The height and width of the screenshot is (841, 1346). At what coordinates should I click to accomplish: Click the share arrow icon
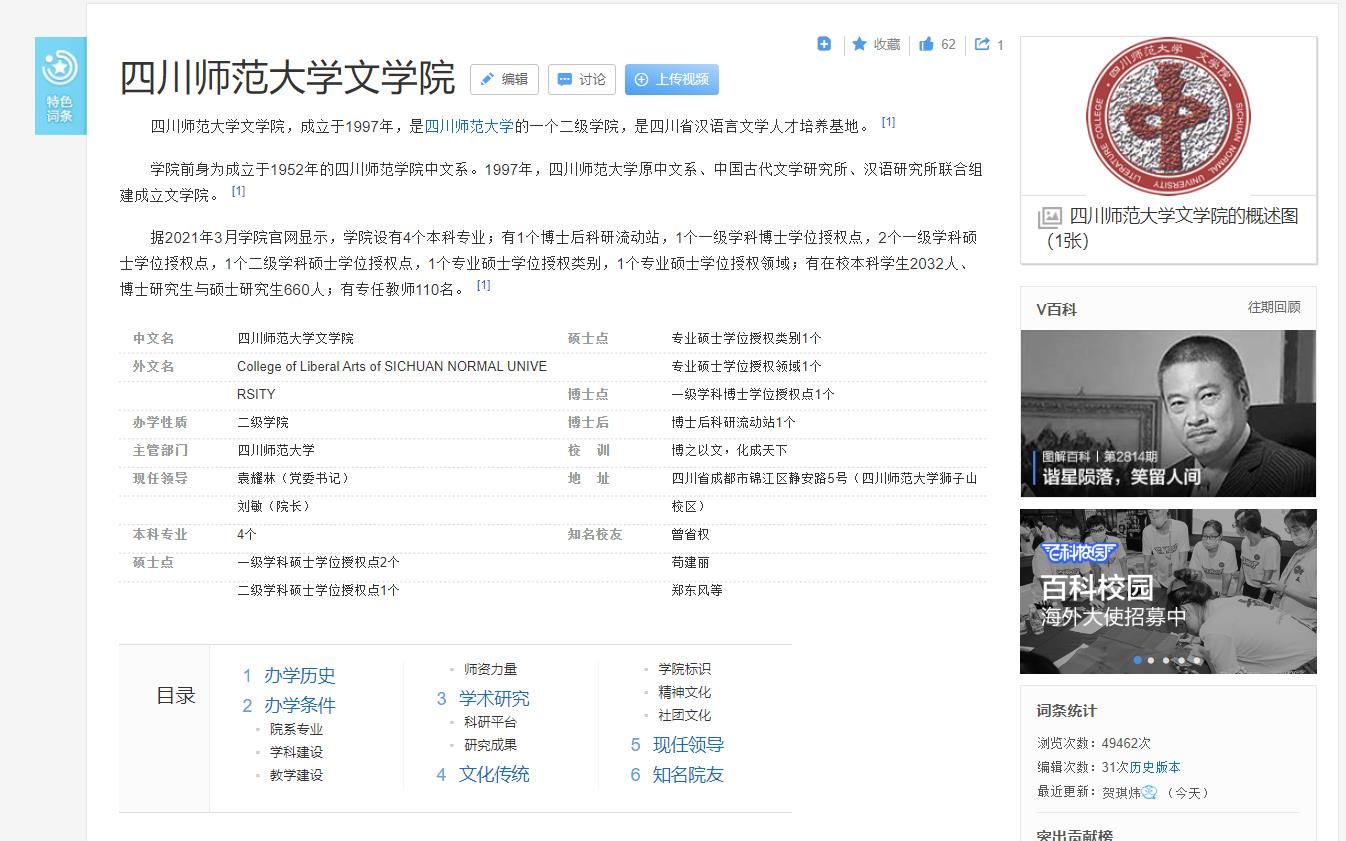[x=982, y=44]
